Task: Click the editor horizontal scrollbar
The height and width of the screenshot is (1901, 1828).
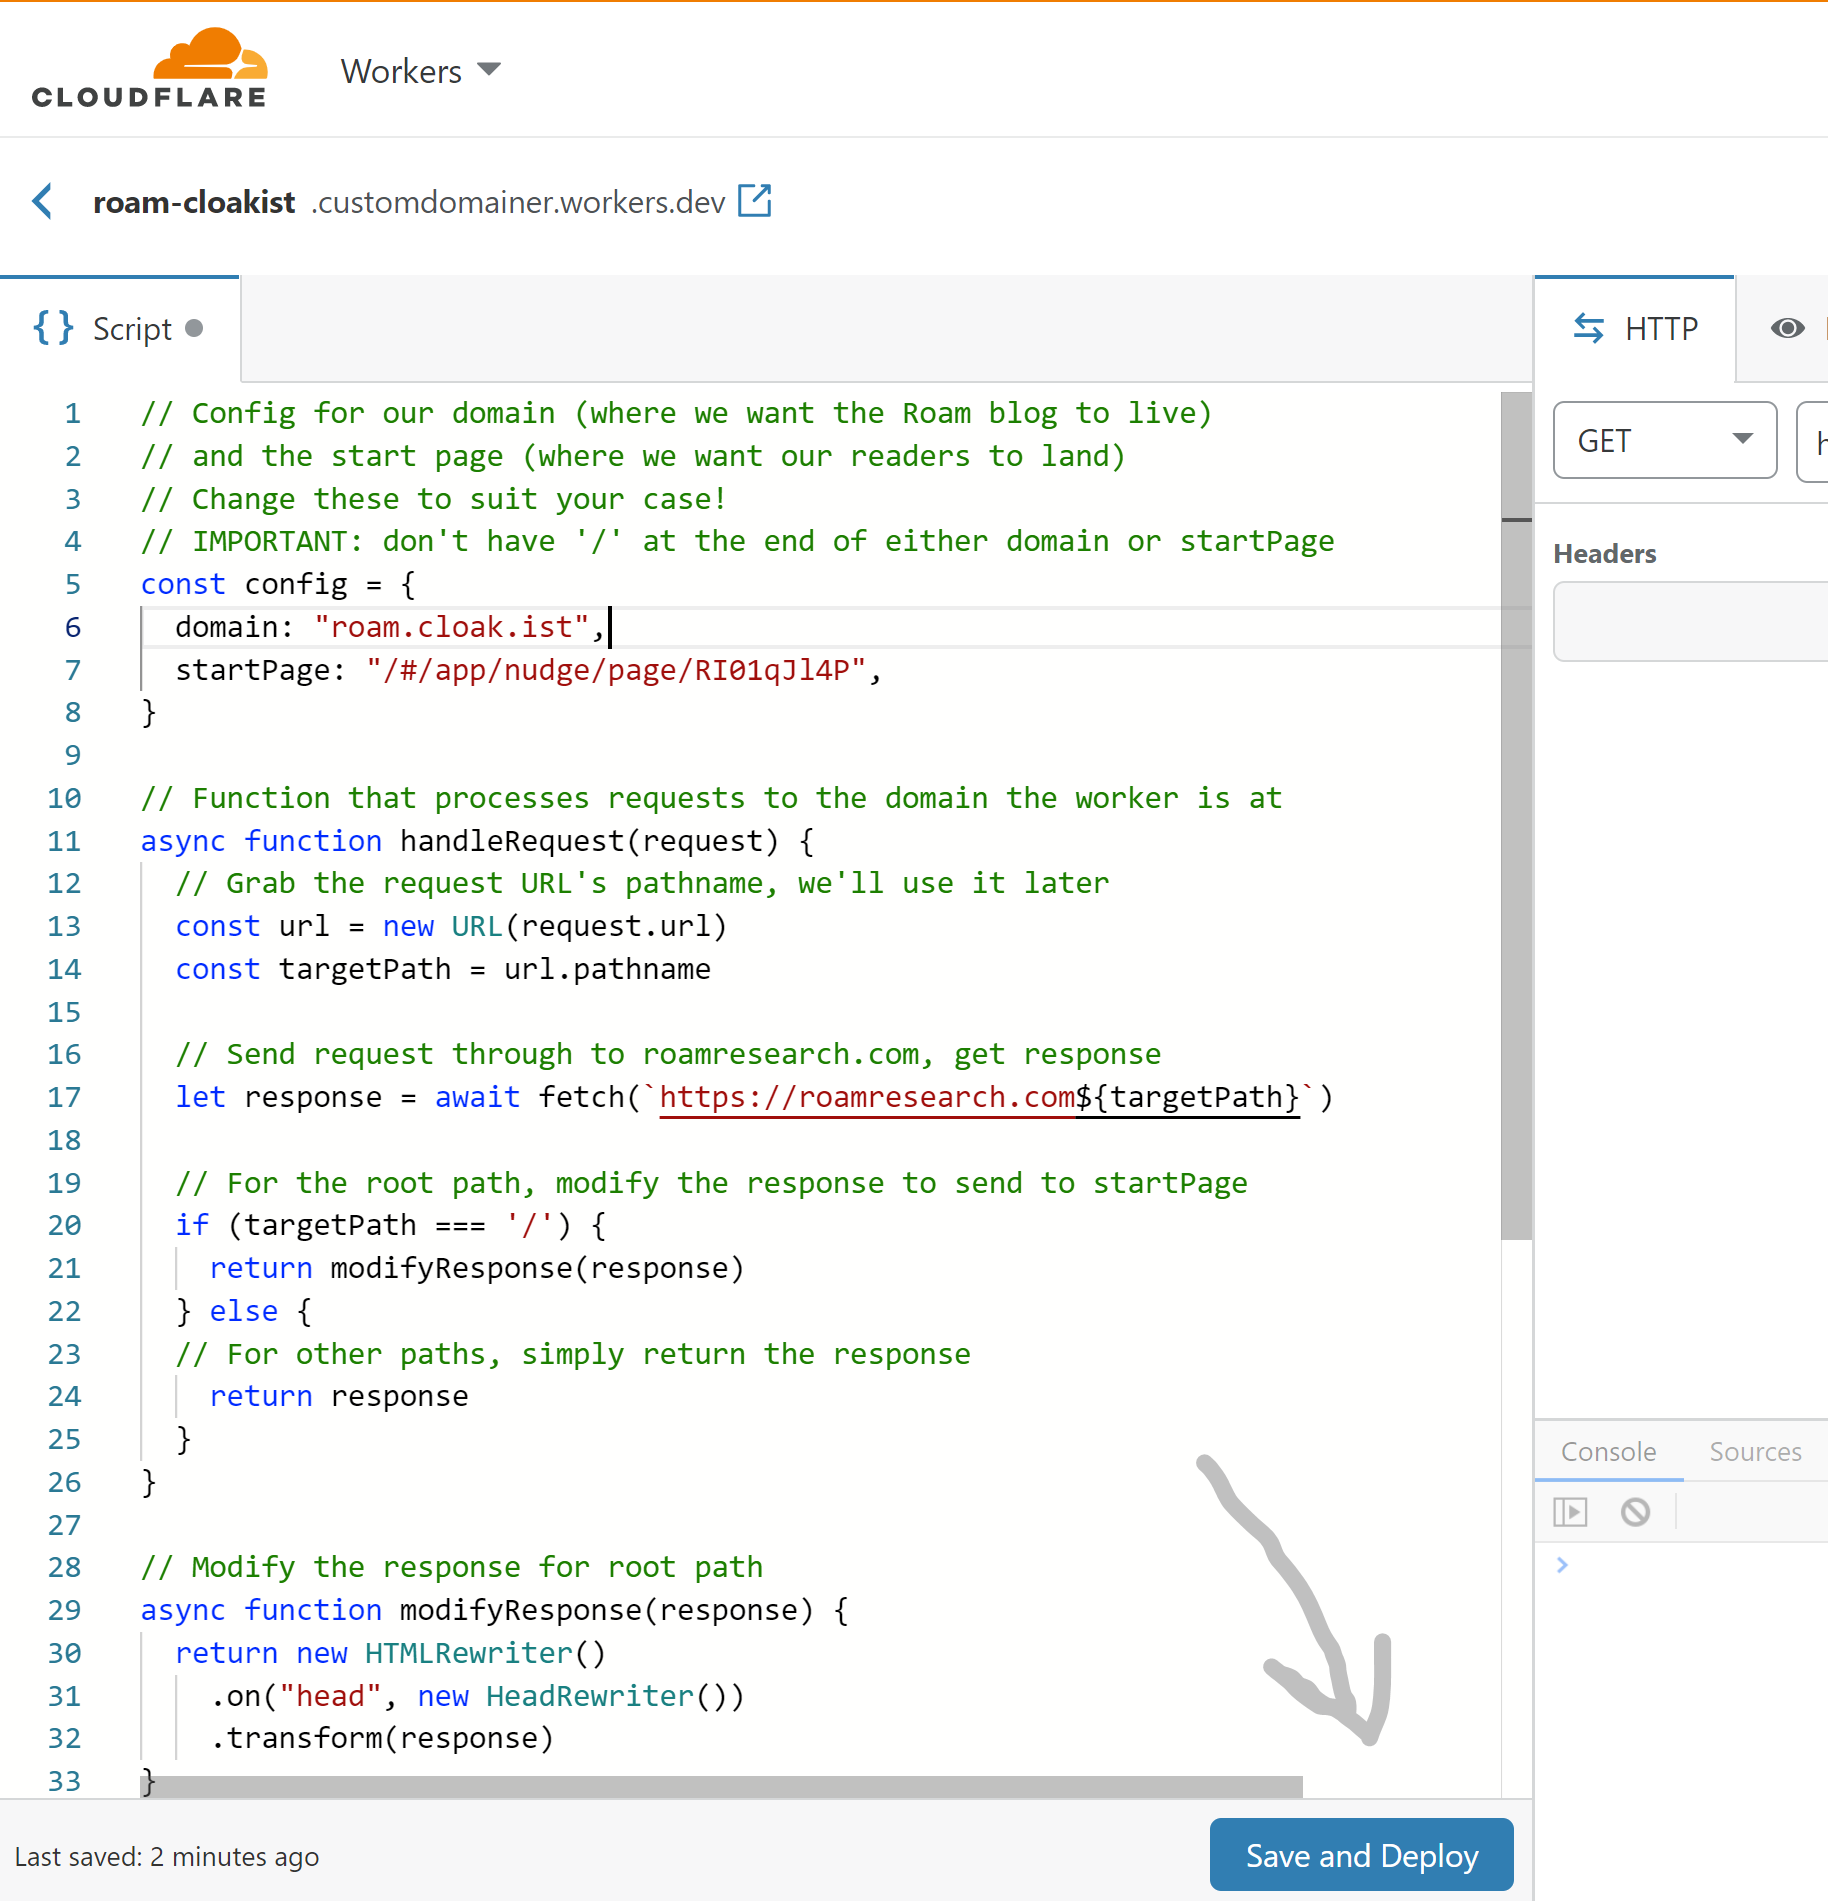Action: tap(720, 1785)
